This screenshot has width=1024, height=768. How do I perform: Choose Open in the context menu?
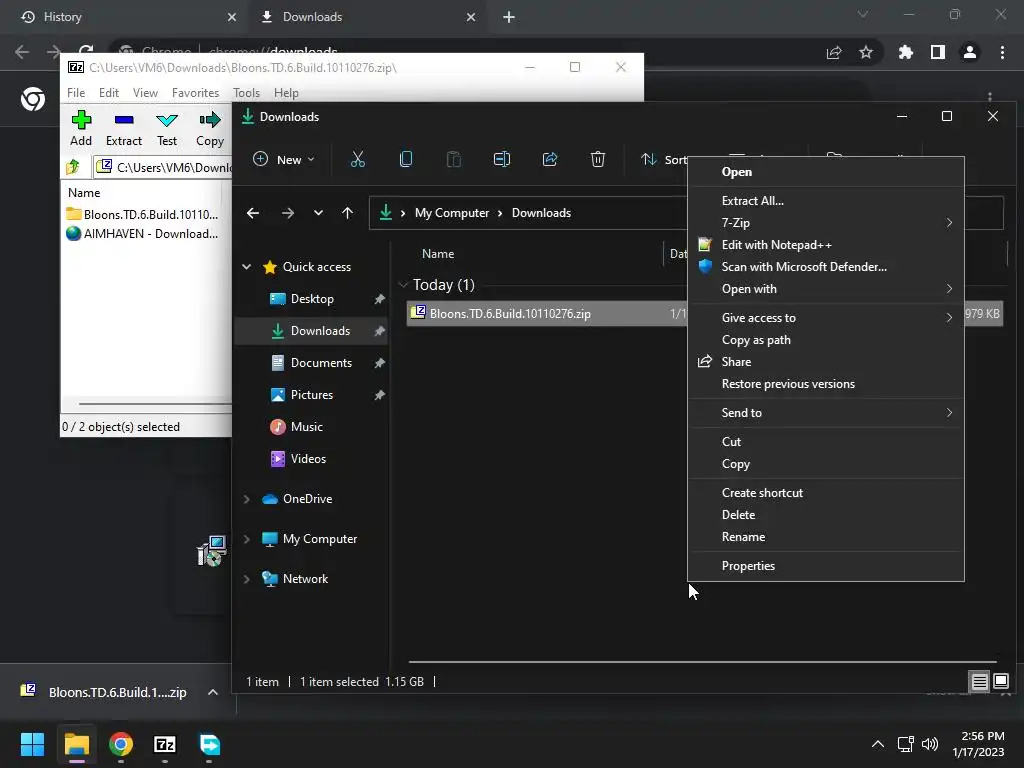pos(825,172)
